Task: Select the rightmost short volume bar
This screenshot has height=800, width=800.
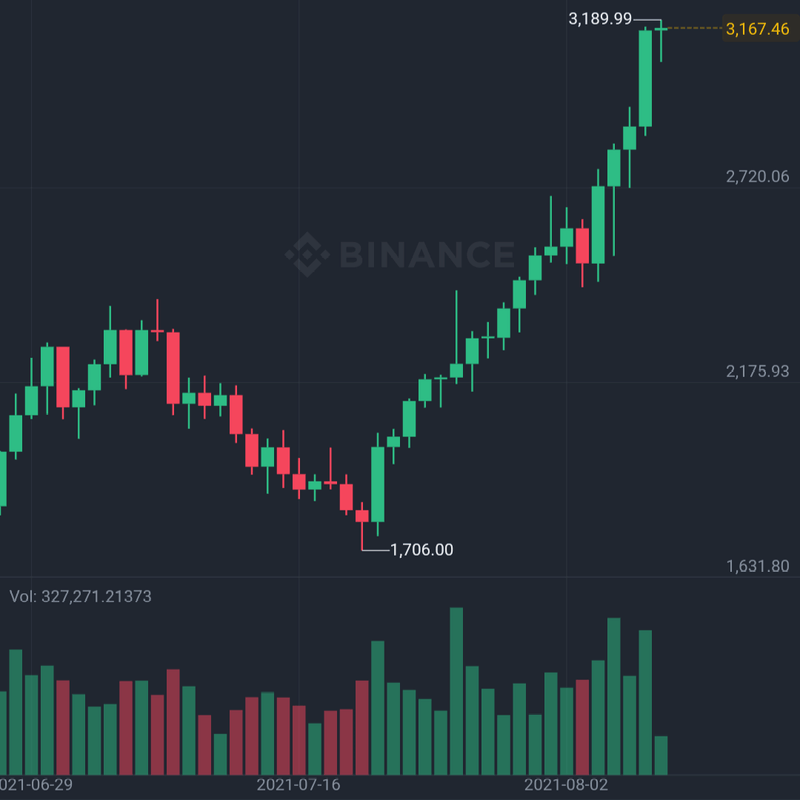Action: [x=660, y=754]
